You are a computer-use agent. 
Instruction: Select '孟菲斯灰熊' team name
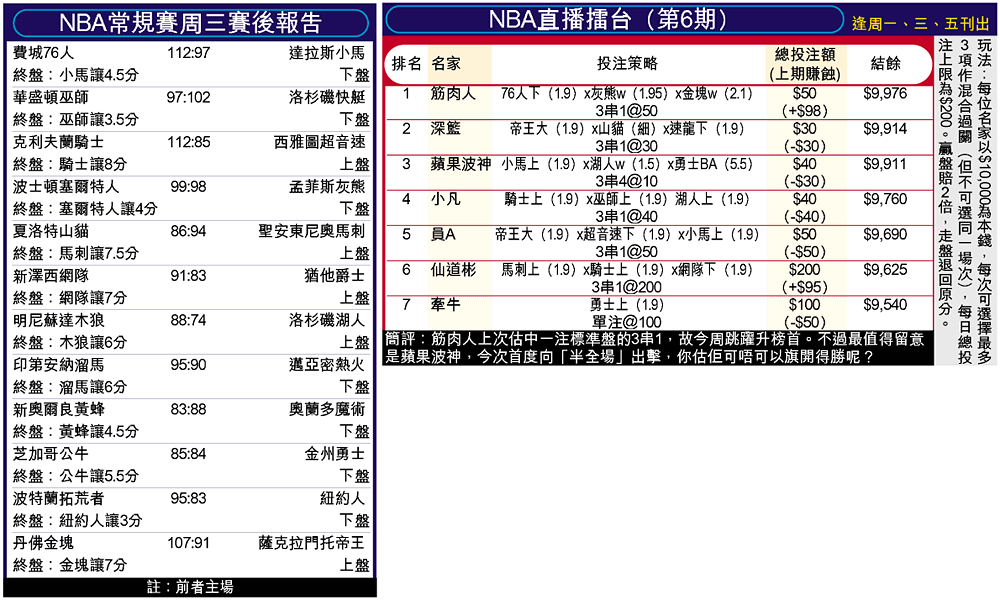point(327,186)
